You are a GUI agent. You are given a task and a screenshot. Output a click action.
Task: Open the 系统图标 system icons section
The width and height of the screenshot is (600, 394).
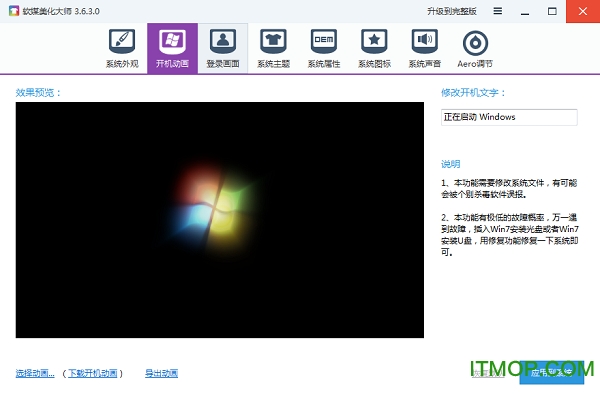(x=374, y=48)
